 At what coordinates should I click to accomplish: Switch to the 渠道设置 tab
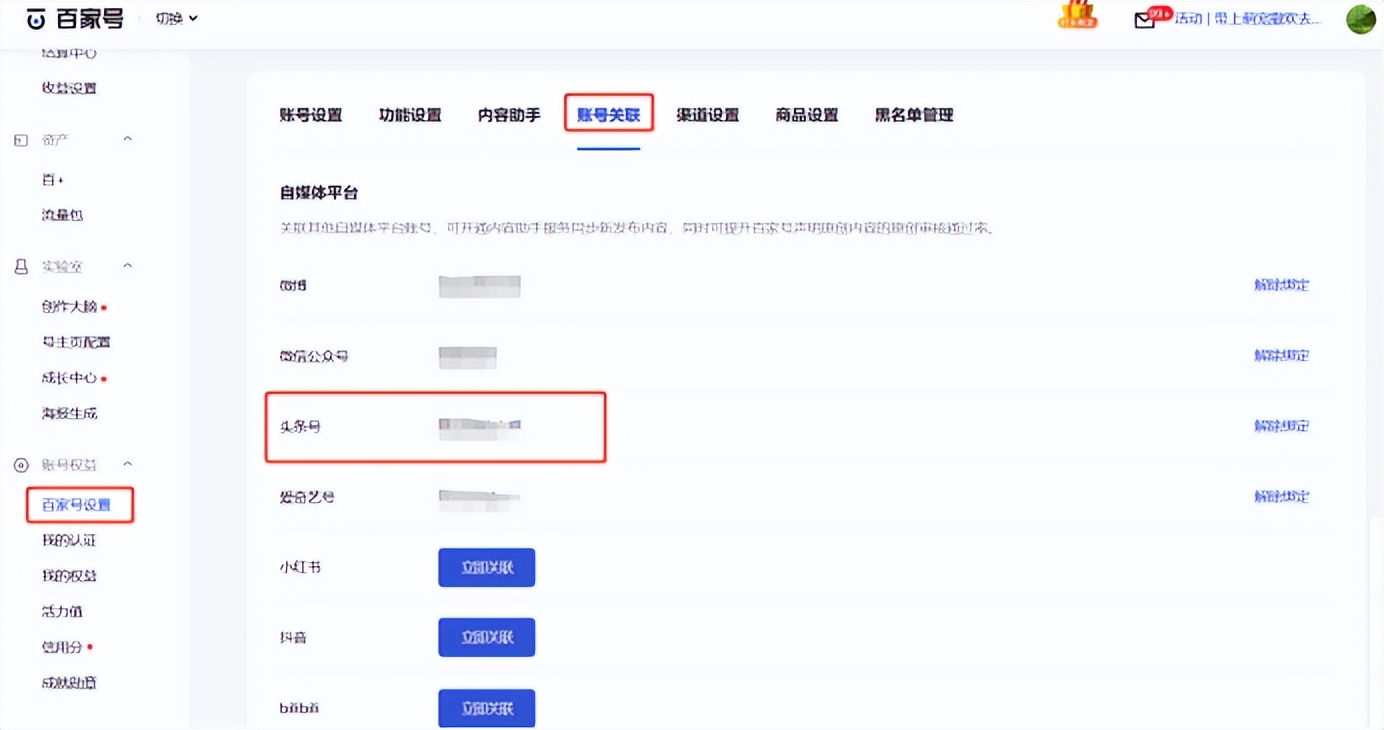tap(707, 114)
